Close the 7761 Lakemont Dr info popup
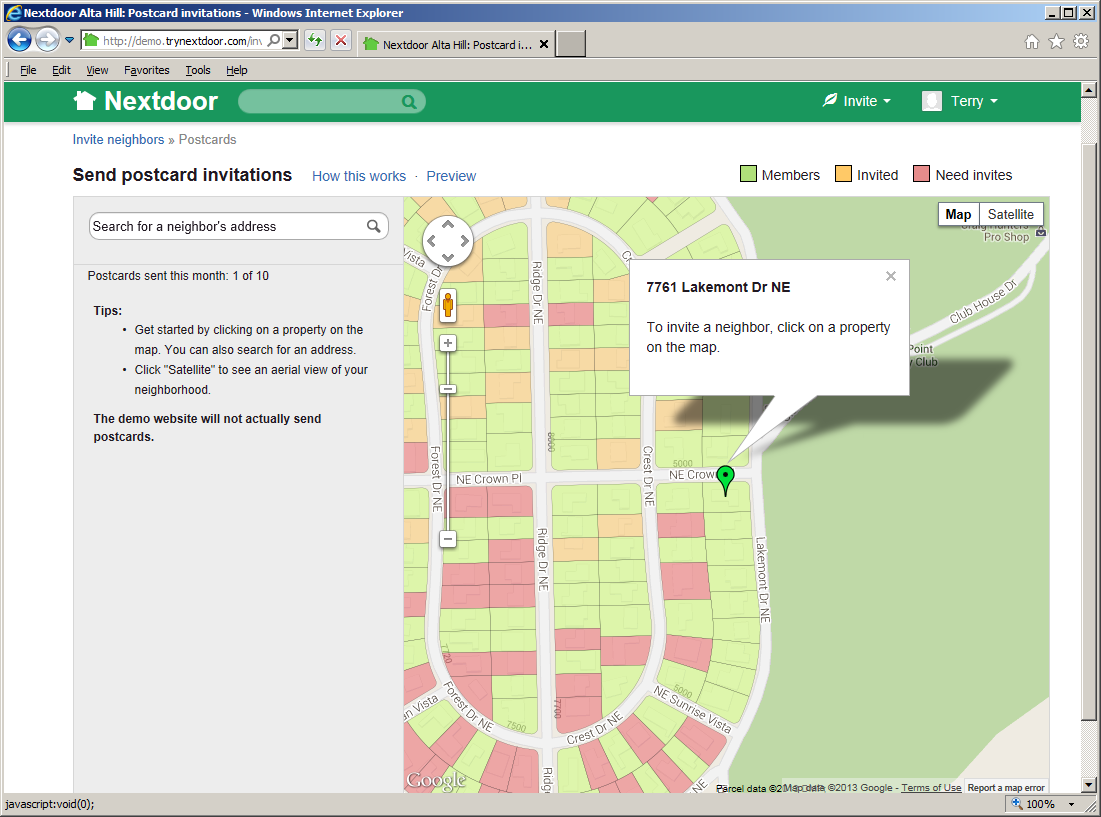This screenshot has width=1101, height=817. pyautogui.click(x=890, y=276)
